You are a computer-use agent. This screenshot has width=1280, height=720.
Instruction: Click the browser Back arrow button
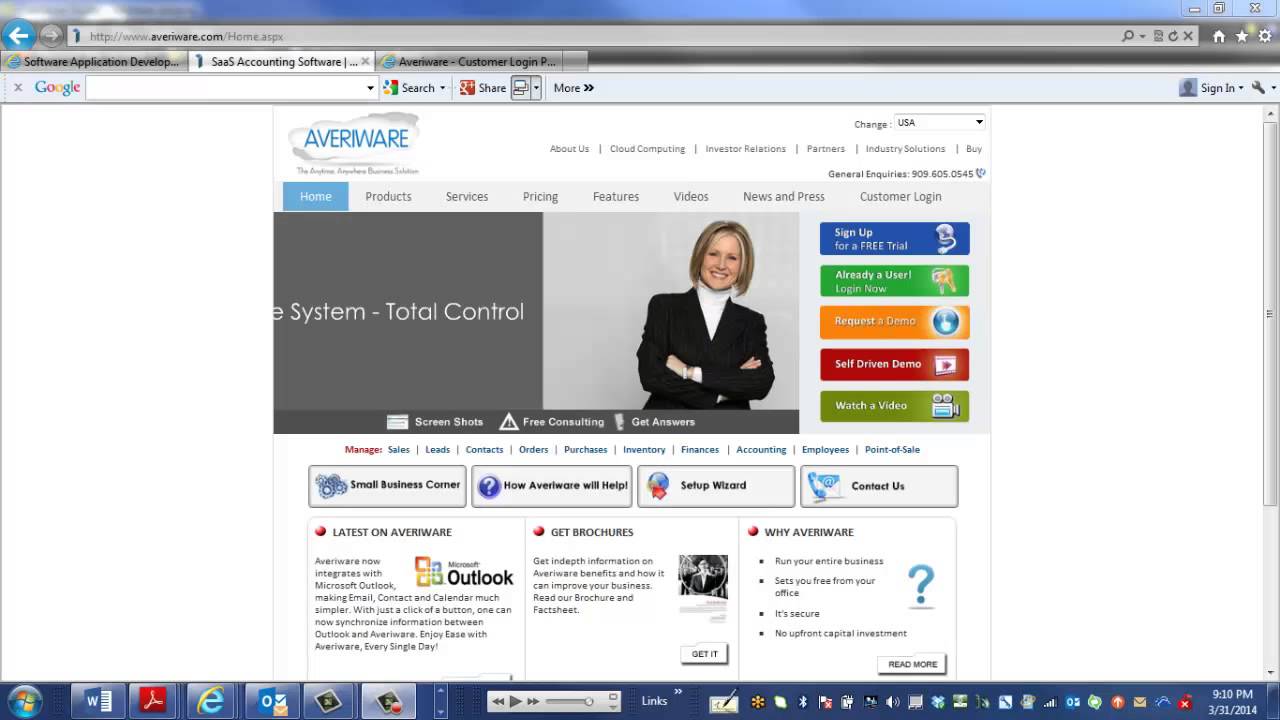click(18, 35)
